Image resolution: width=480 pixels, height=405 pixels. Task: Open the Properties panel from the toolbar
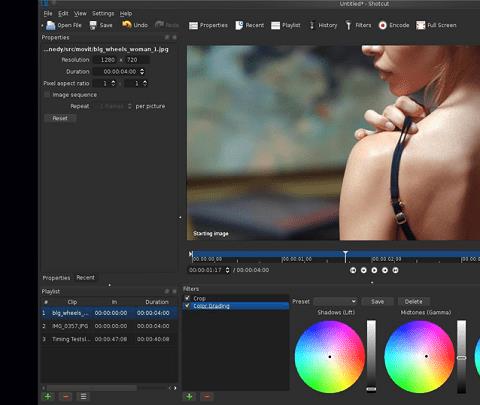coord(208,25)
